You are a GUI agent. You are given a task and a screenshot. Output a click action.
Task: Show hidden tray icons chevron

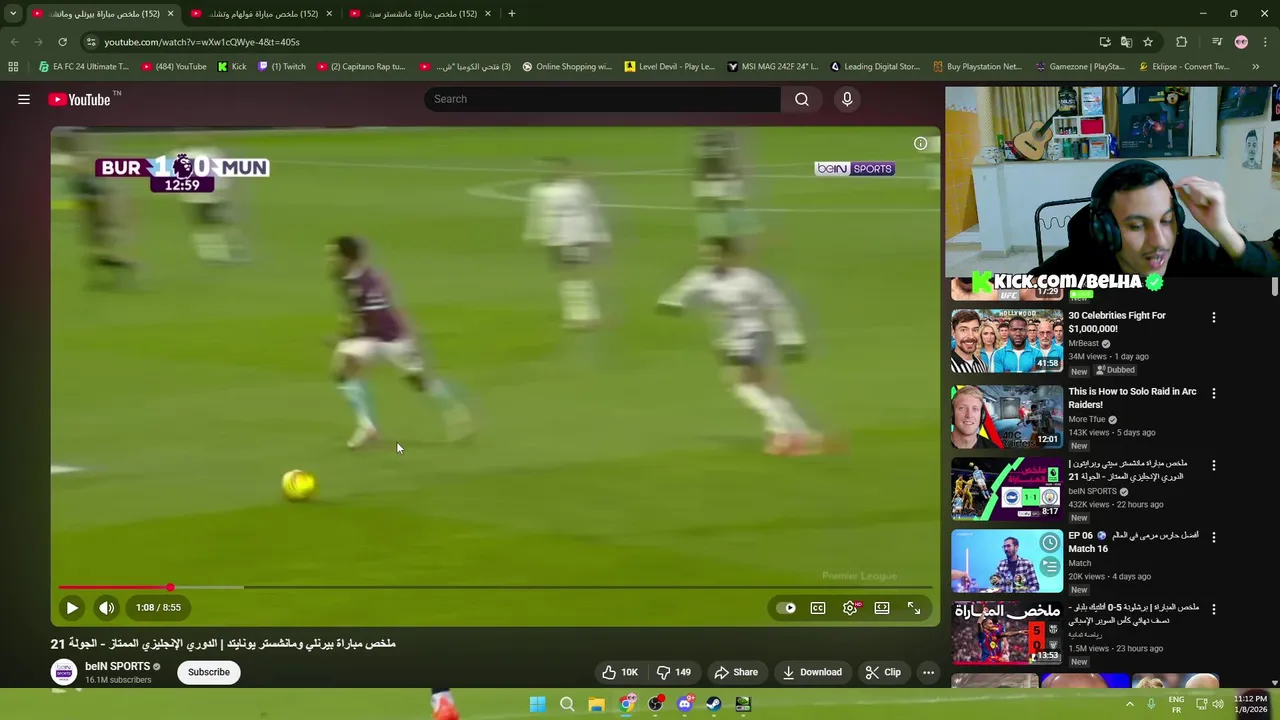pyautogui.click(x=1130, y=704)
